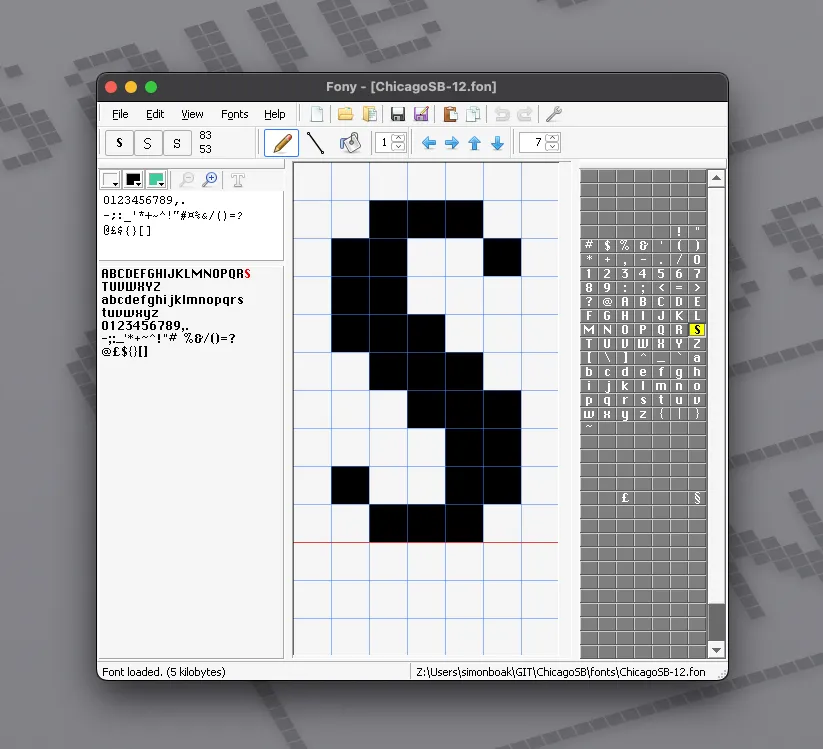Open the Fonts menu
The image size is (823, 749).
(234, 114)
